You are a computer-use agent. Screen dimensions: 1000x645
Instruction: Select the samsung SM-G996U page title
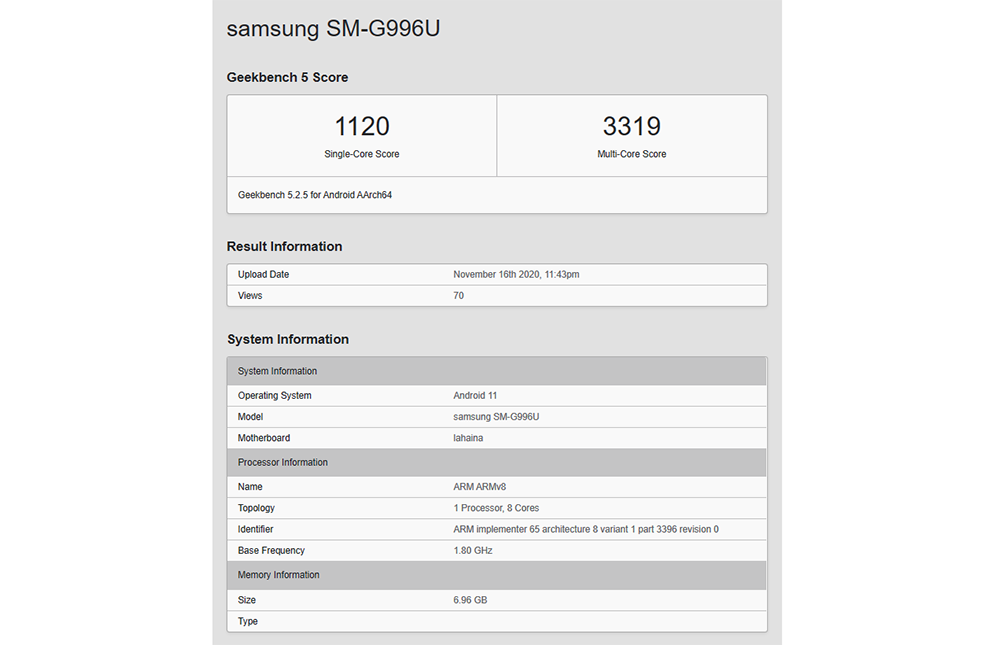tap(333, 28)
